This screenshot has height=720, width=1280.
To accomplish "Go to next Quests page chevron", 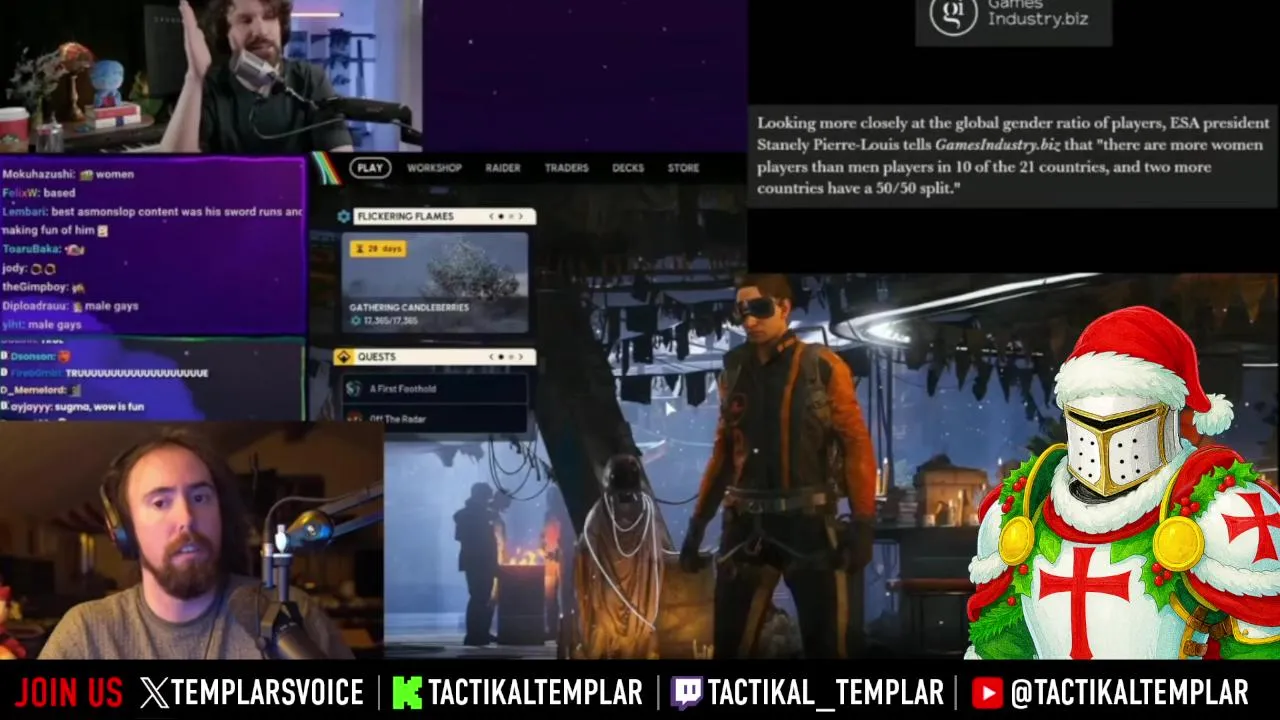I will click(x=520, y=357).
